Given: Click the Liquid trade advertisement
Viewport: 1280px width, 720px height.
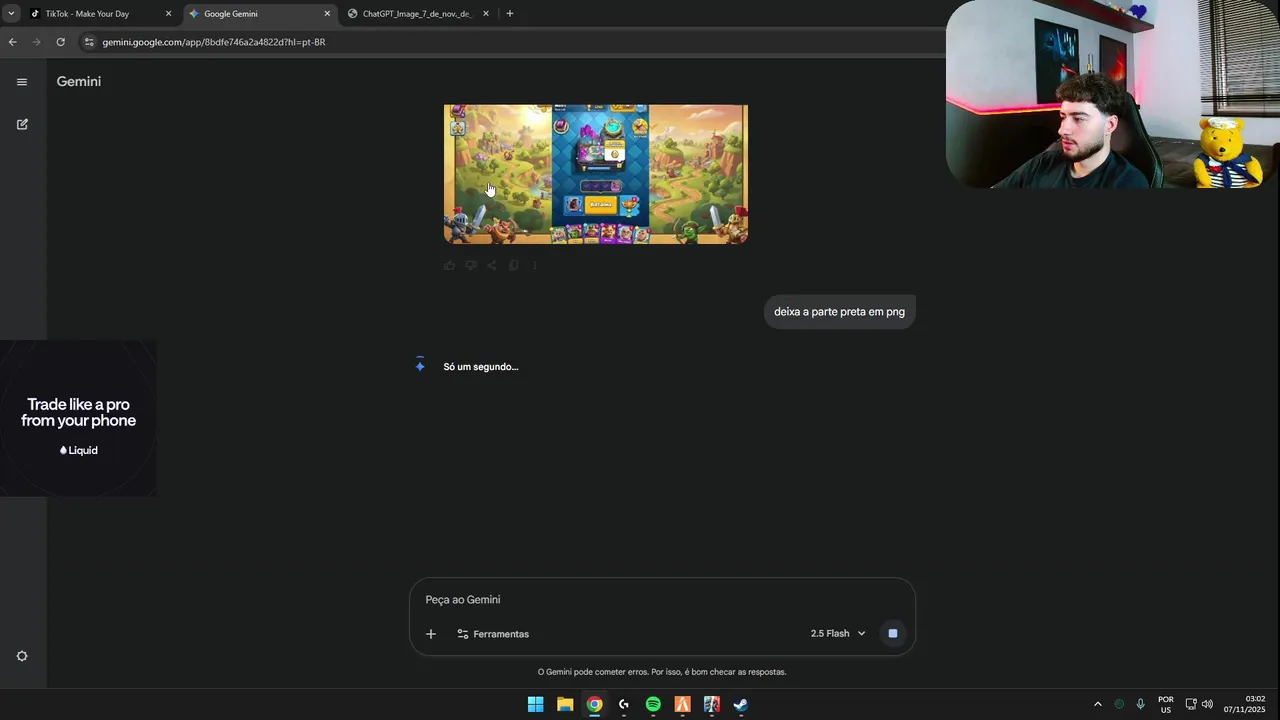Looking at the screenshot, I should pos(78,419).
